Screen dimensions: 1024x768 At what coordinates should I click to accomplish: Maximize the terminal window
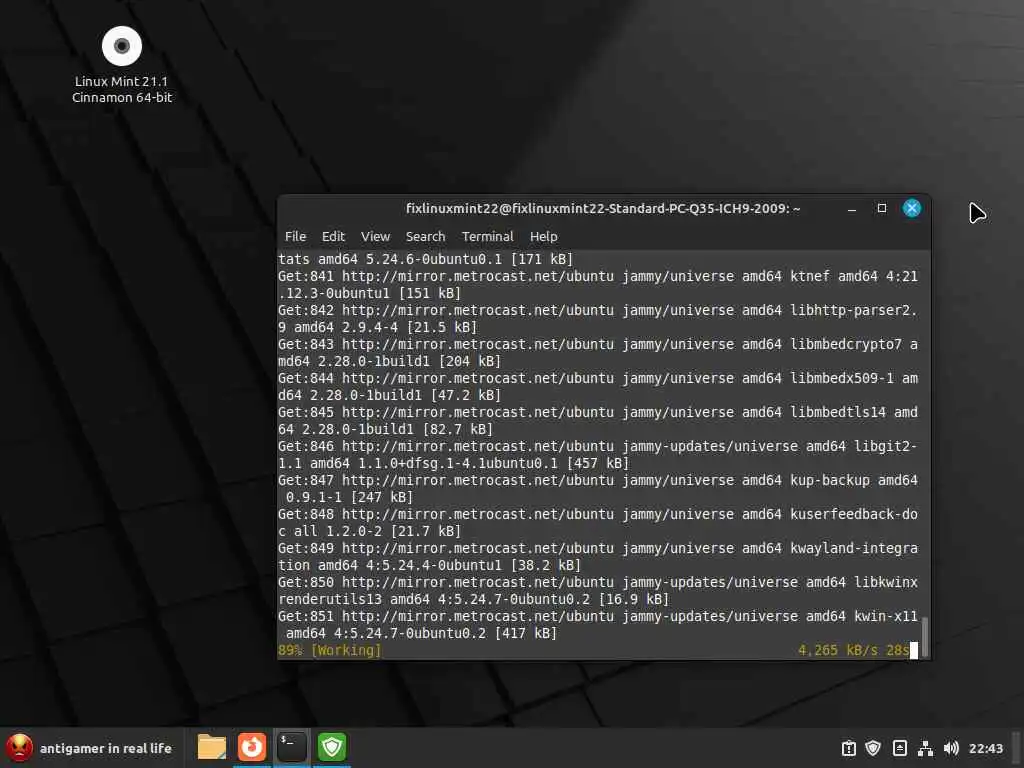(882, 208)
